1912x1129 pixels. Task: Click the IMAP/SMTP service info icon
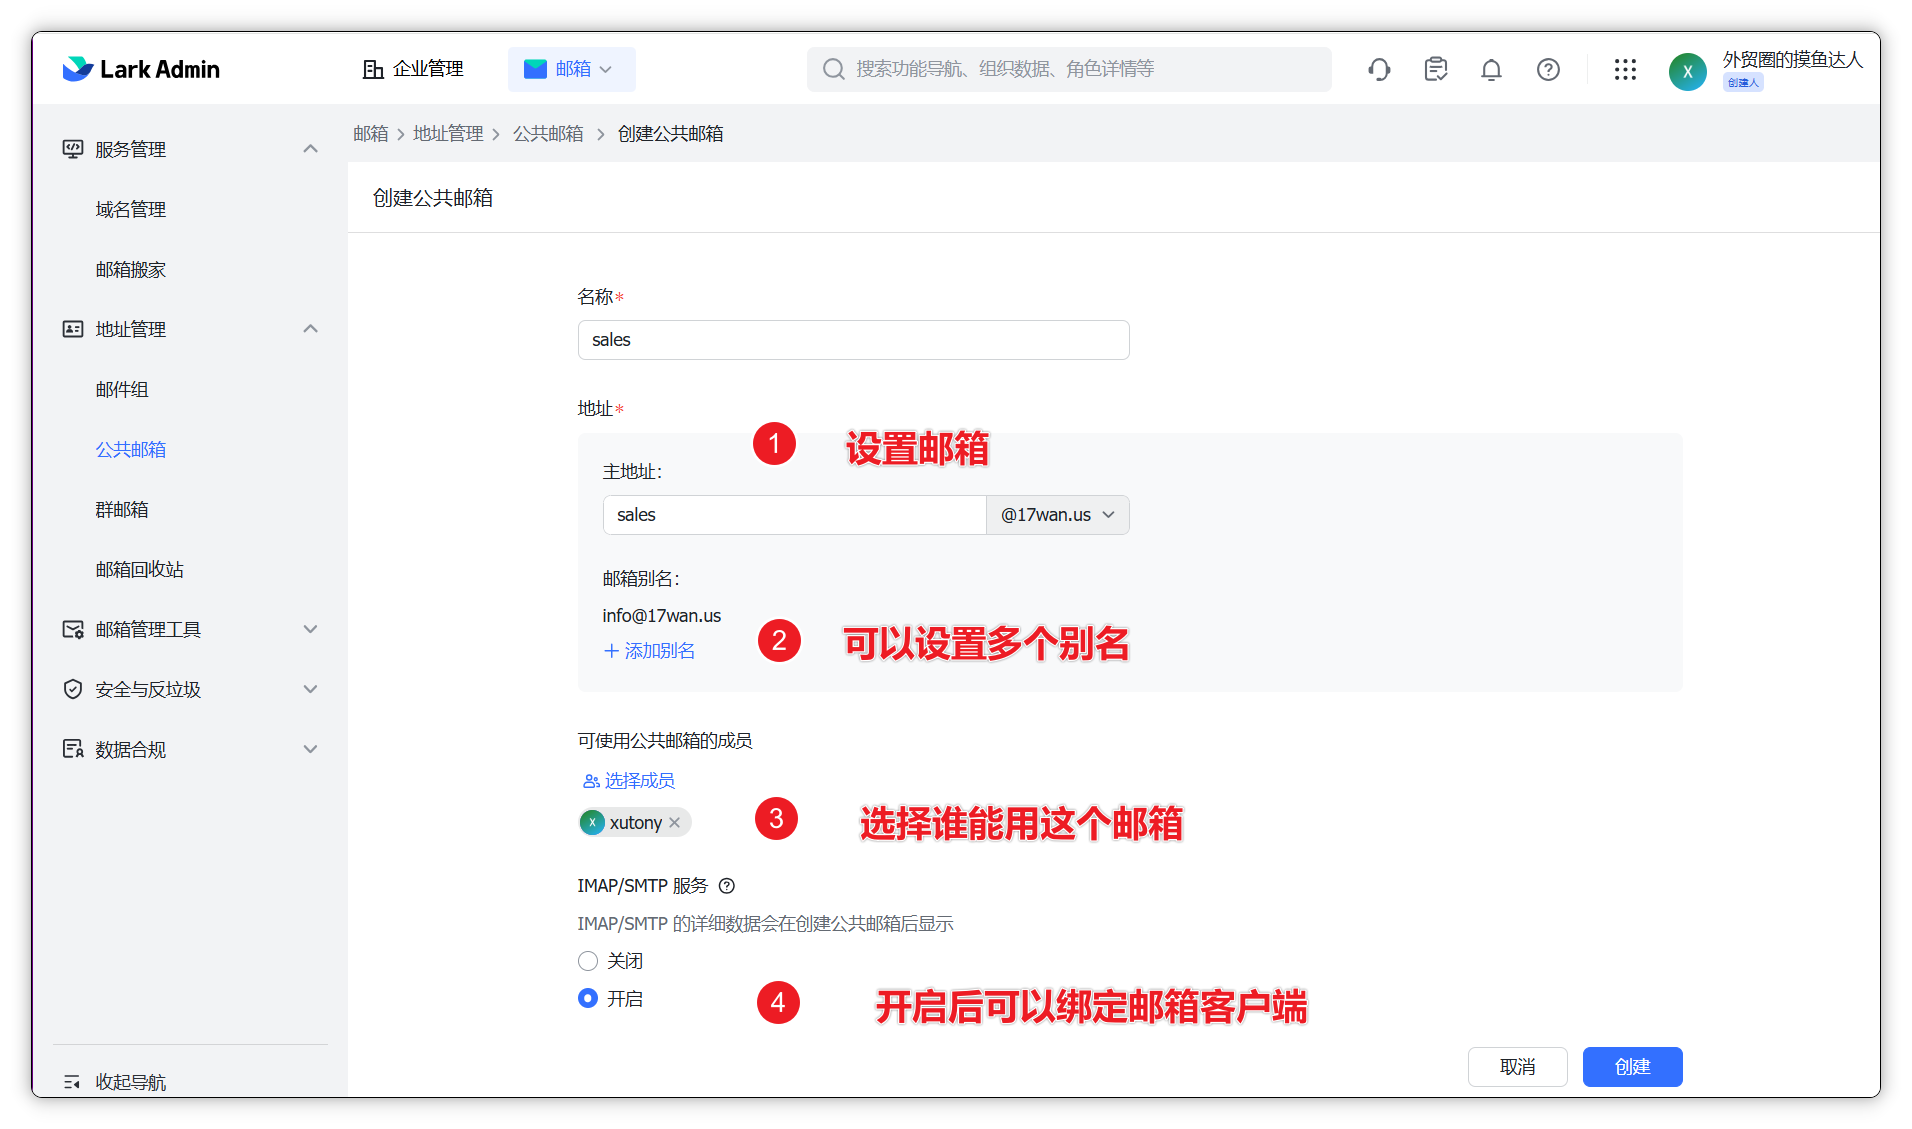pos(727,886)
